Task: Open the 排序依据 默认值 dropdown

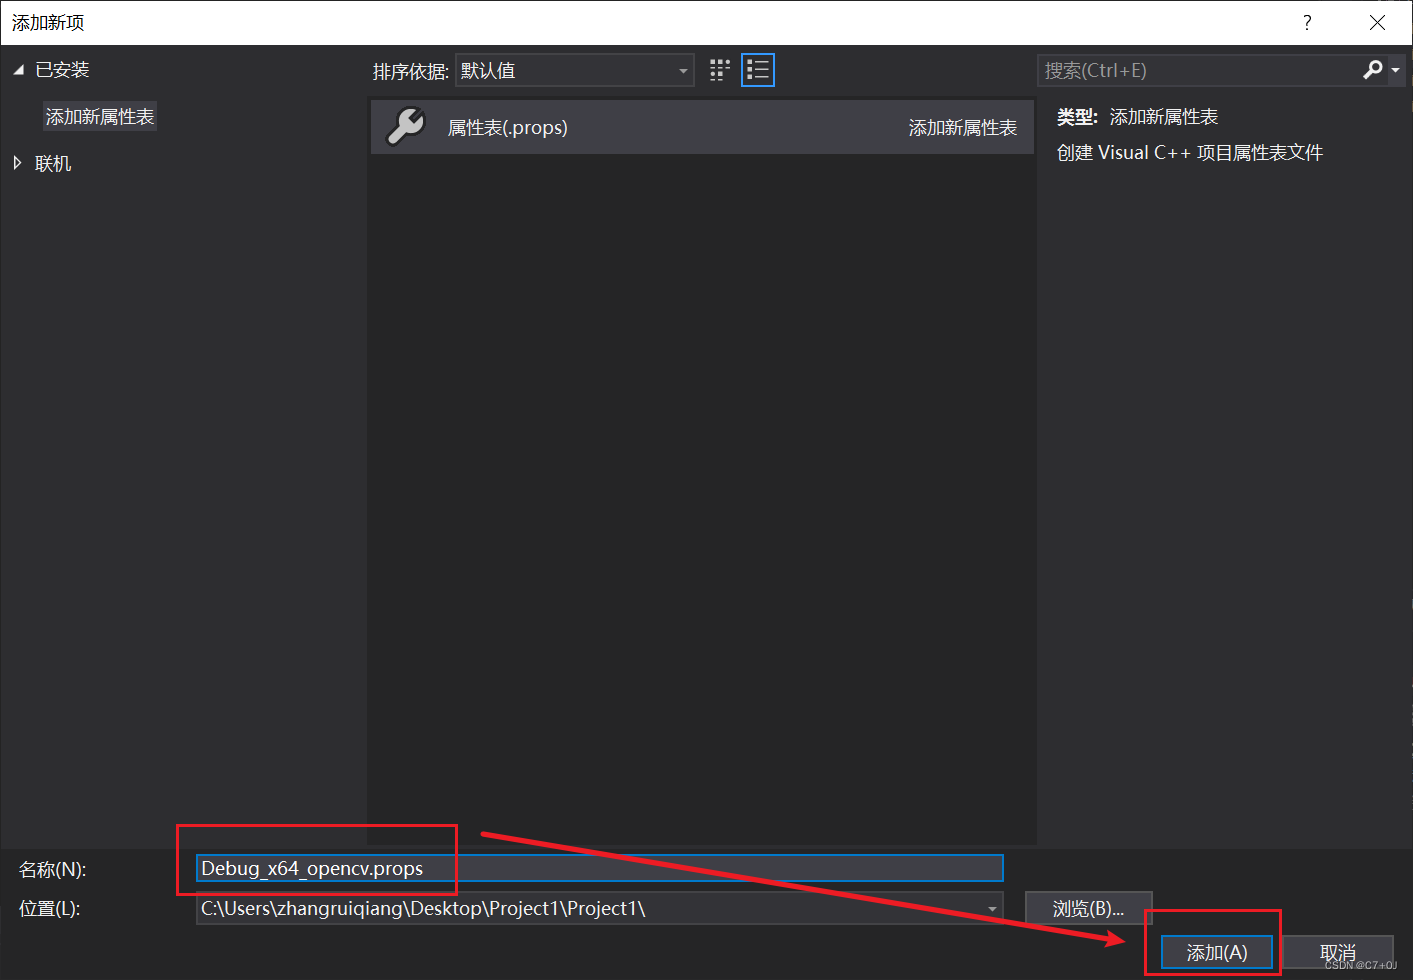Action: pyautogui.click(x=575, y=70)
